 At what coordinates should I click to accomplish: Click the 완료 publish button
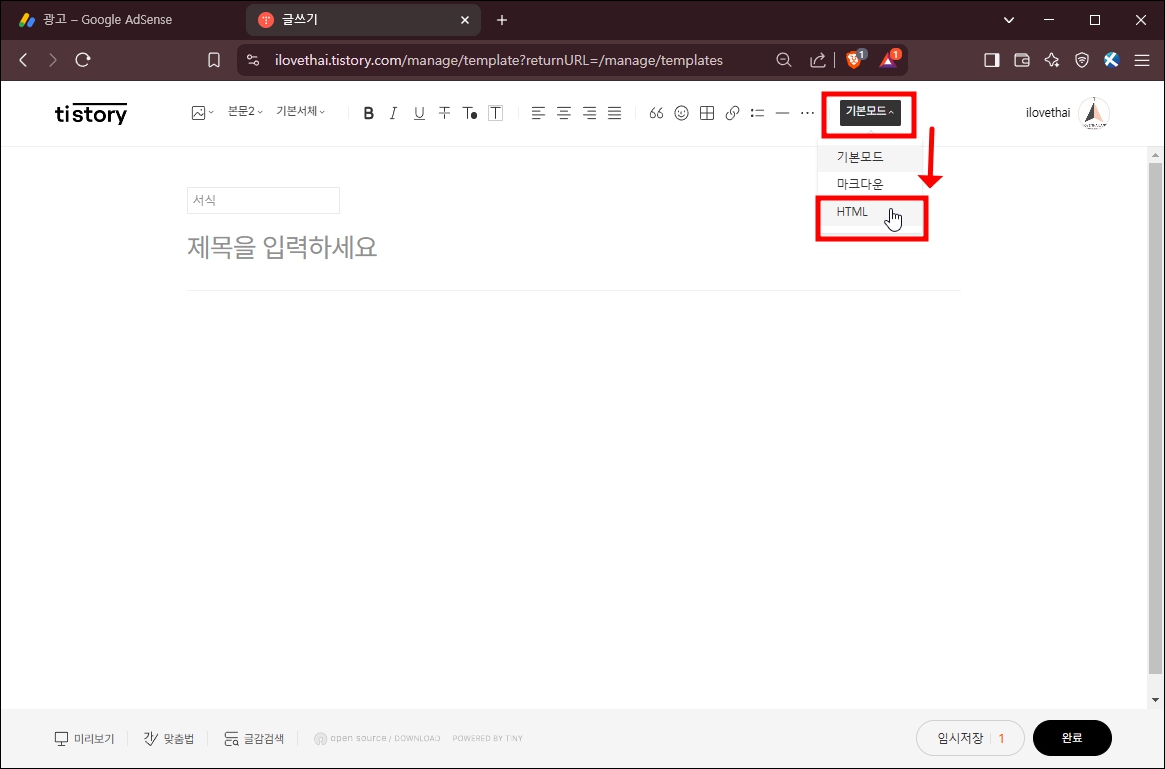1071,737
